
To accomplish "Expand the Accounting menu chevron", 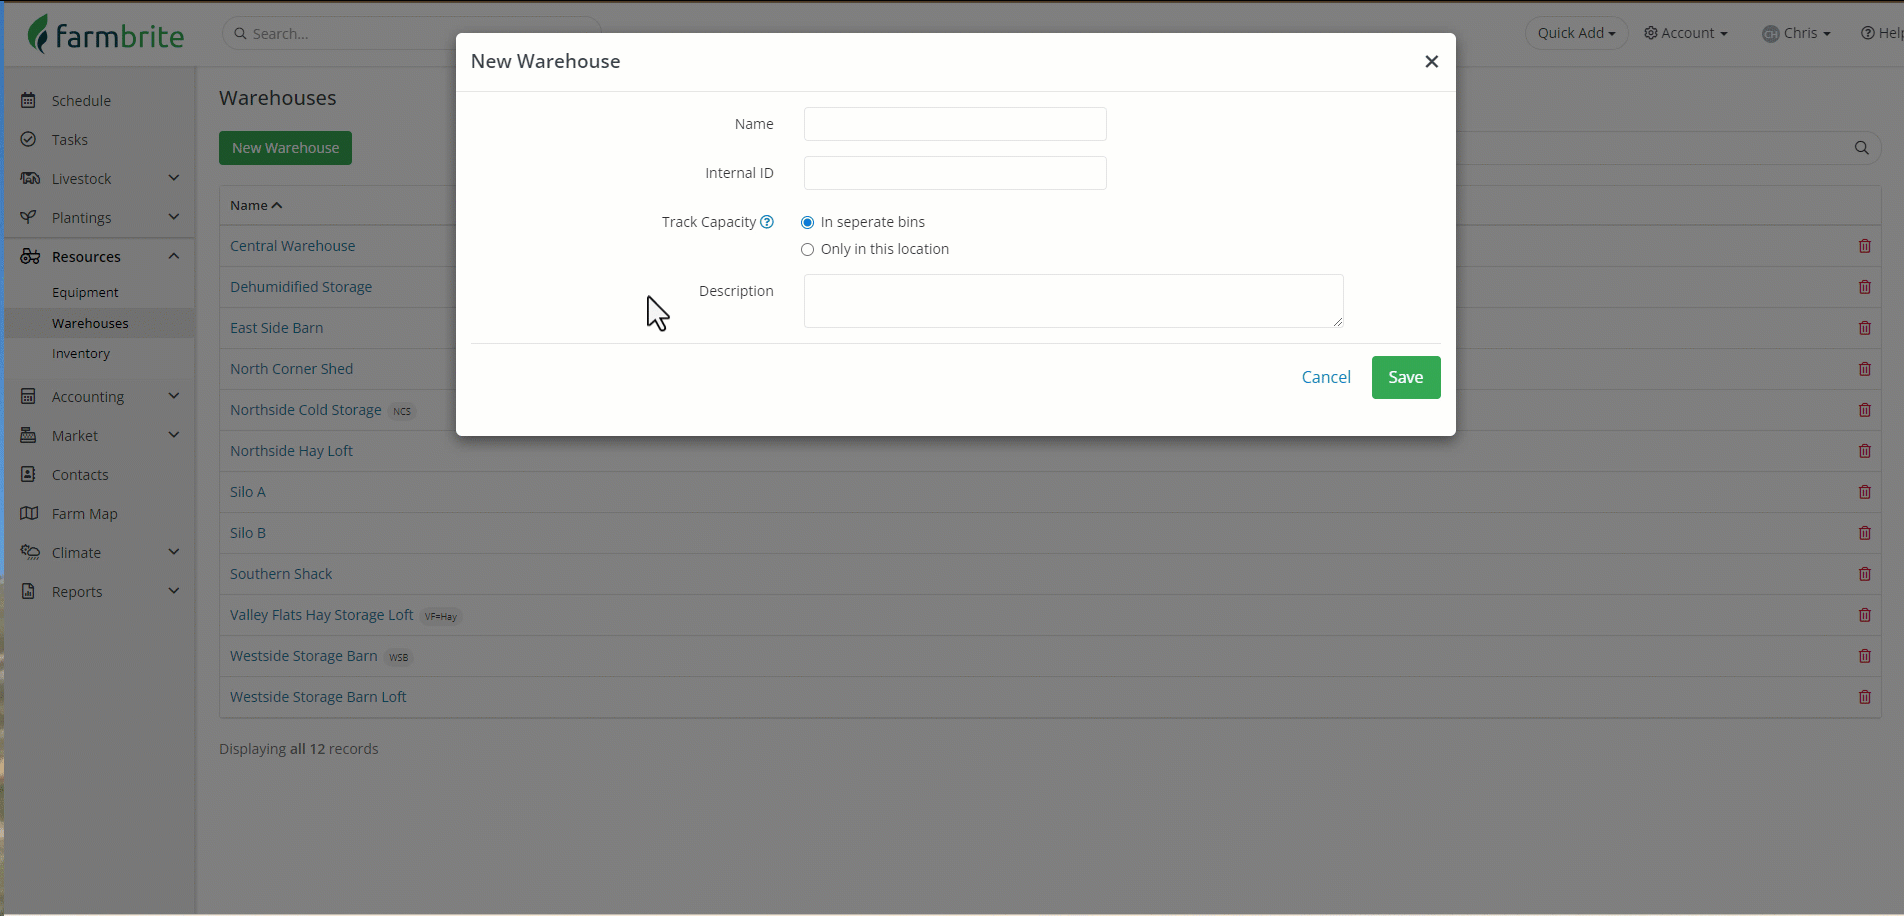I will [x=174, y=396].
